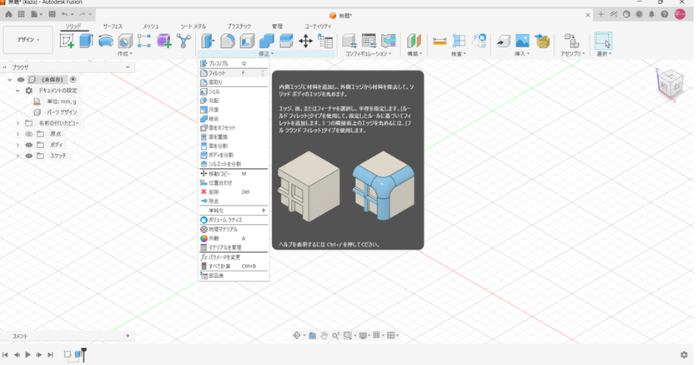The width and height of the screenshot is (698, 365).
Task: Expand the 原点 tree node
Action: point(18,134)
